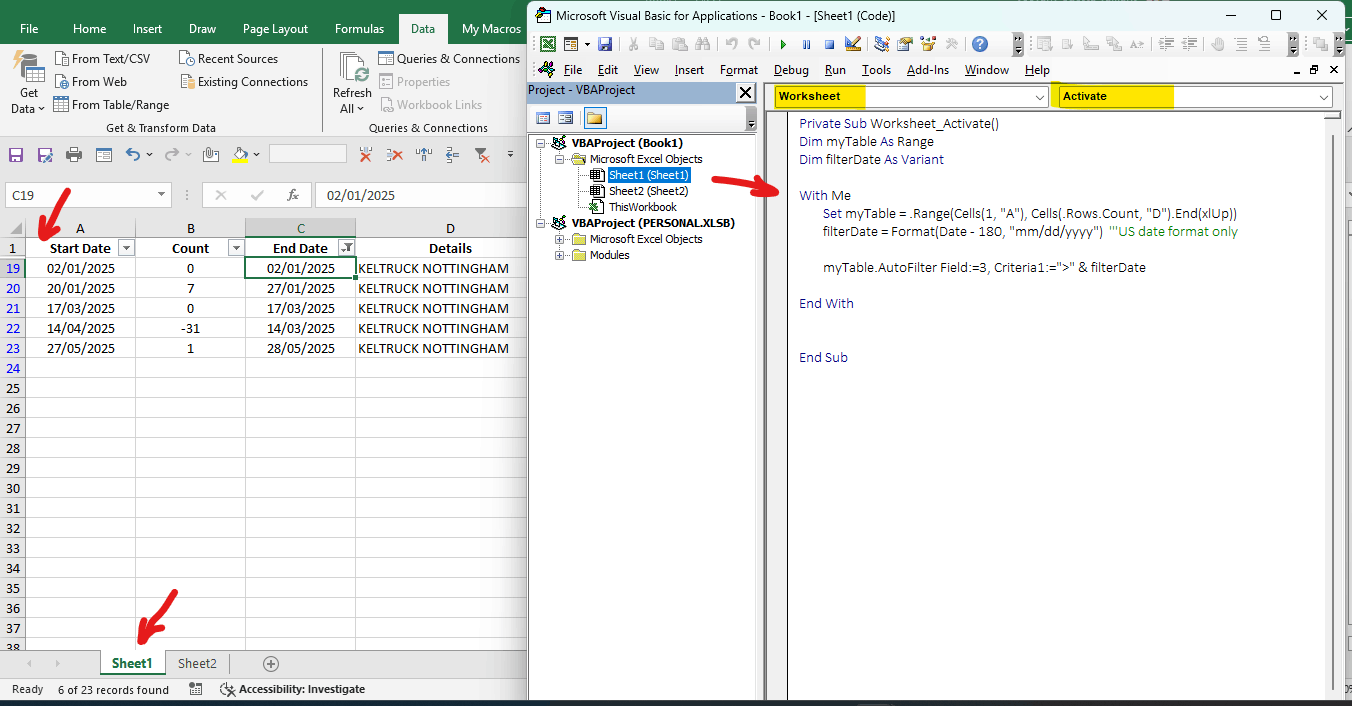Click the Quick Print printer icon
Image resolution: width=1352 pixels, height=706 pixels.
[74, 155]
